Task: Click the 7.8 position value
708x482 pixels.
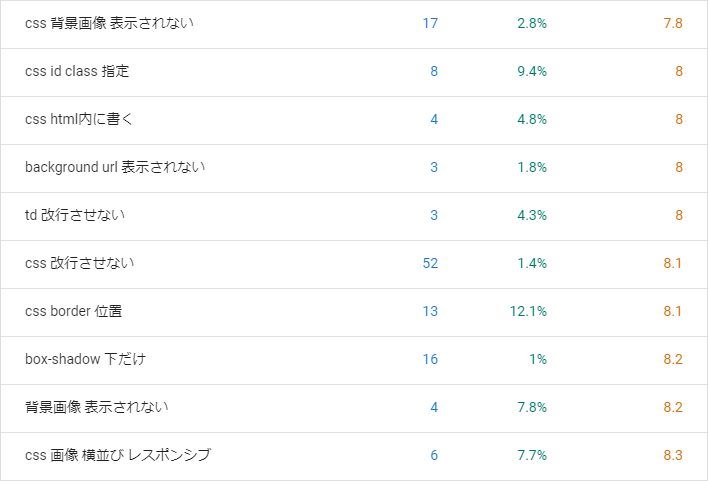Action: tap(673, 23)
